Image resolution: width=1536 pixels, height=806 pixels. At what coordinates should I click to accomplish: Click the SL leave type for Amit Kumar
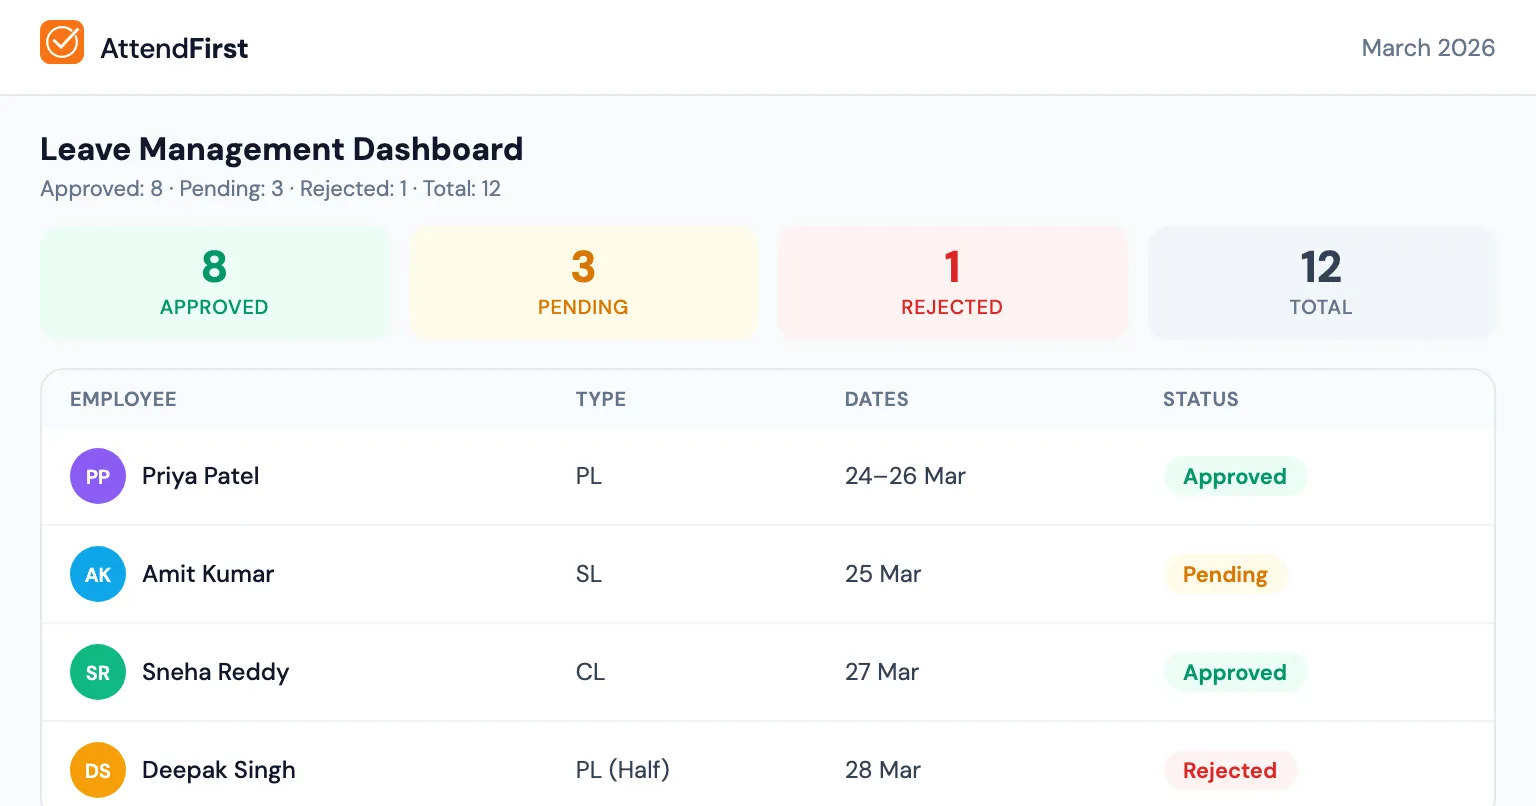[x=589, y=574]
